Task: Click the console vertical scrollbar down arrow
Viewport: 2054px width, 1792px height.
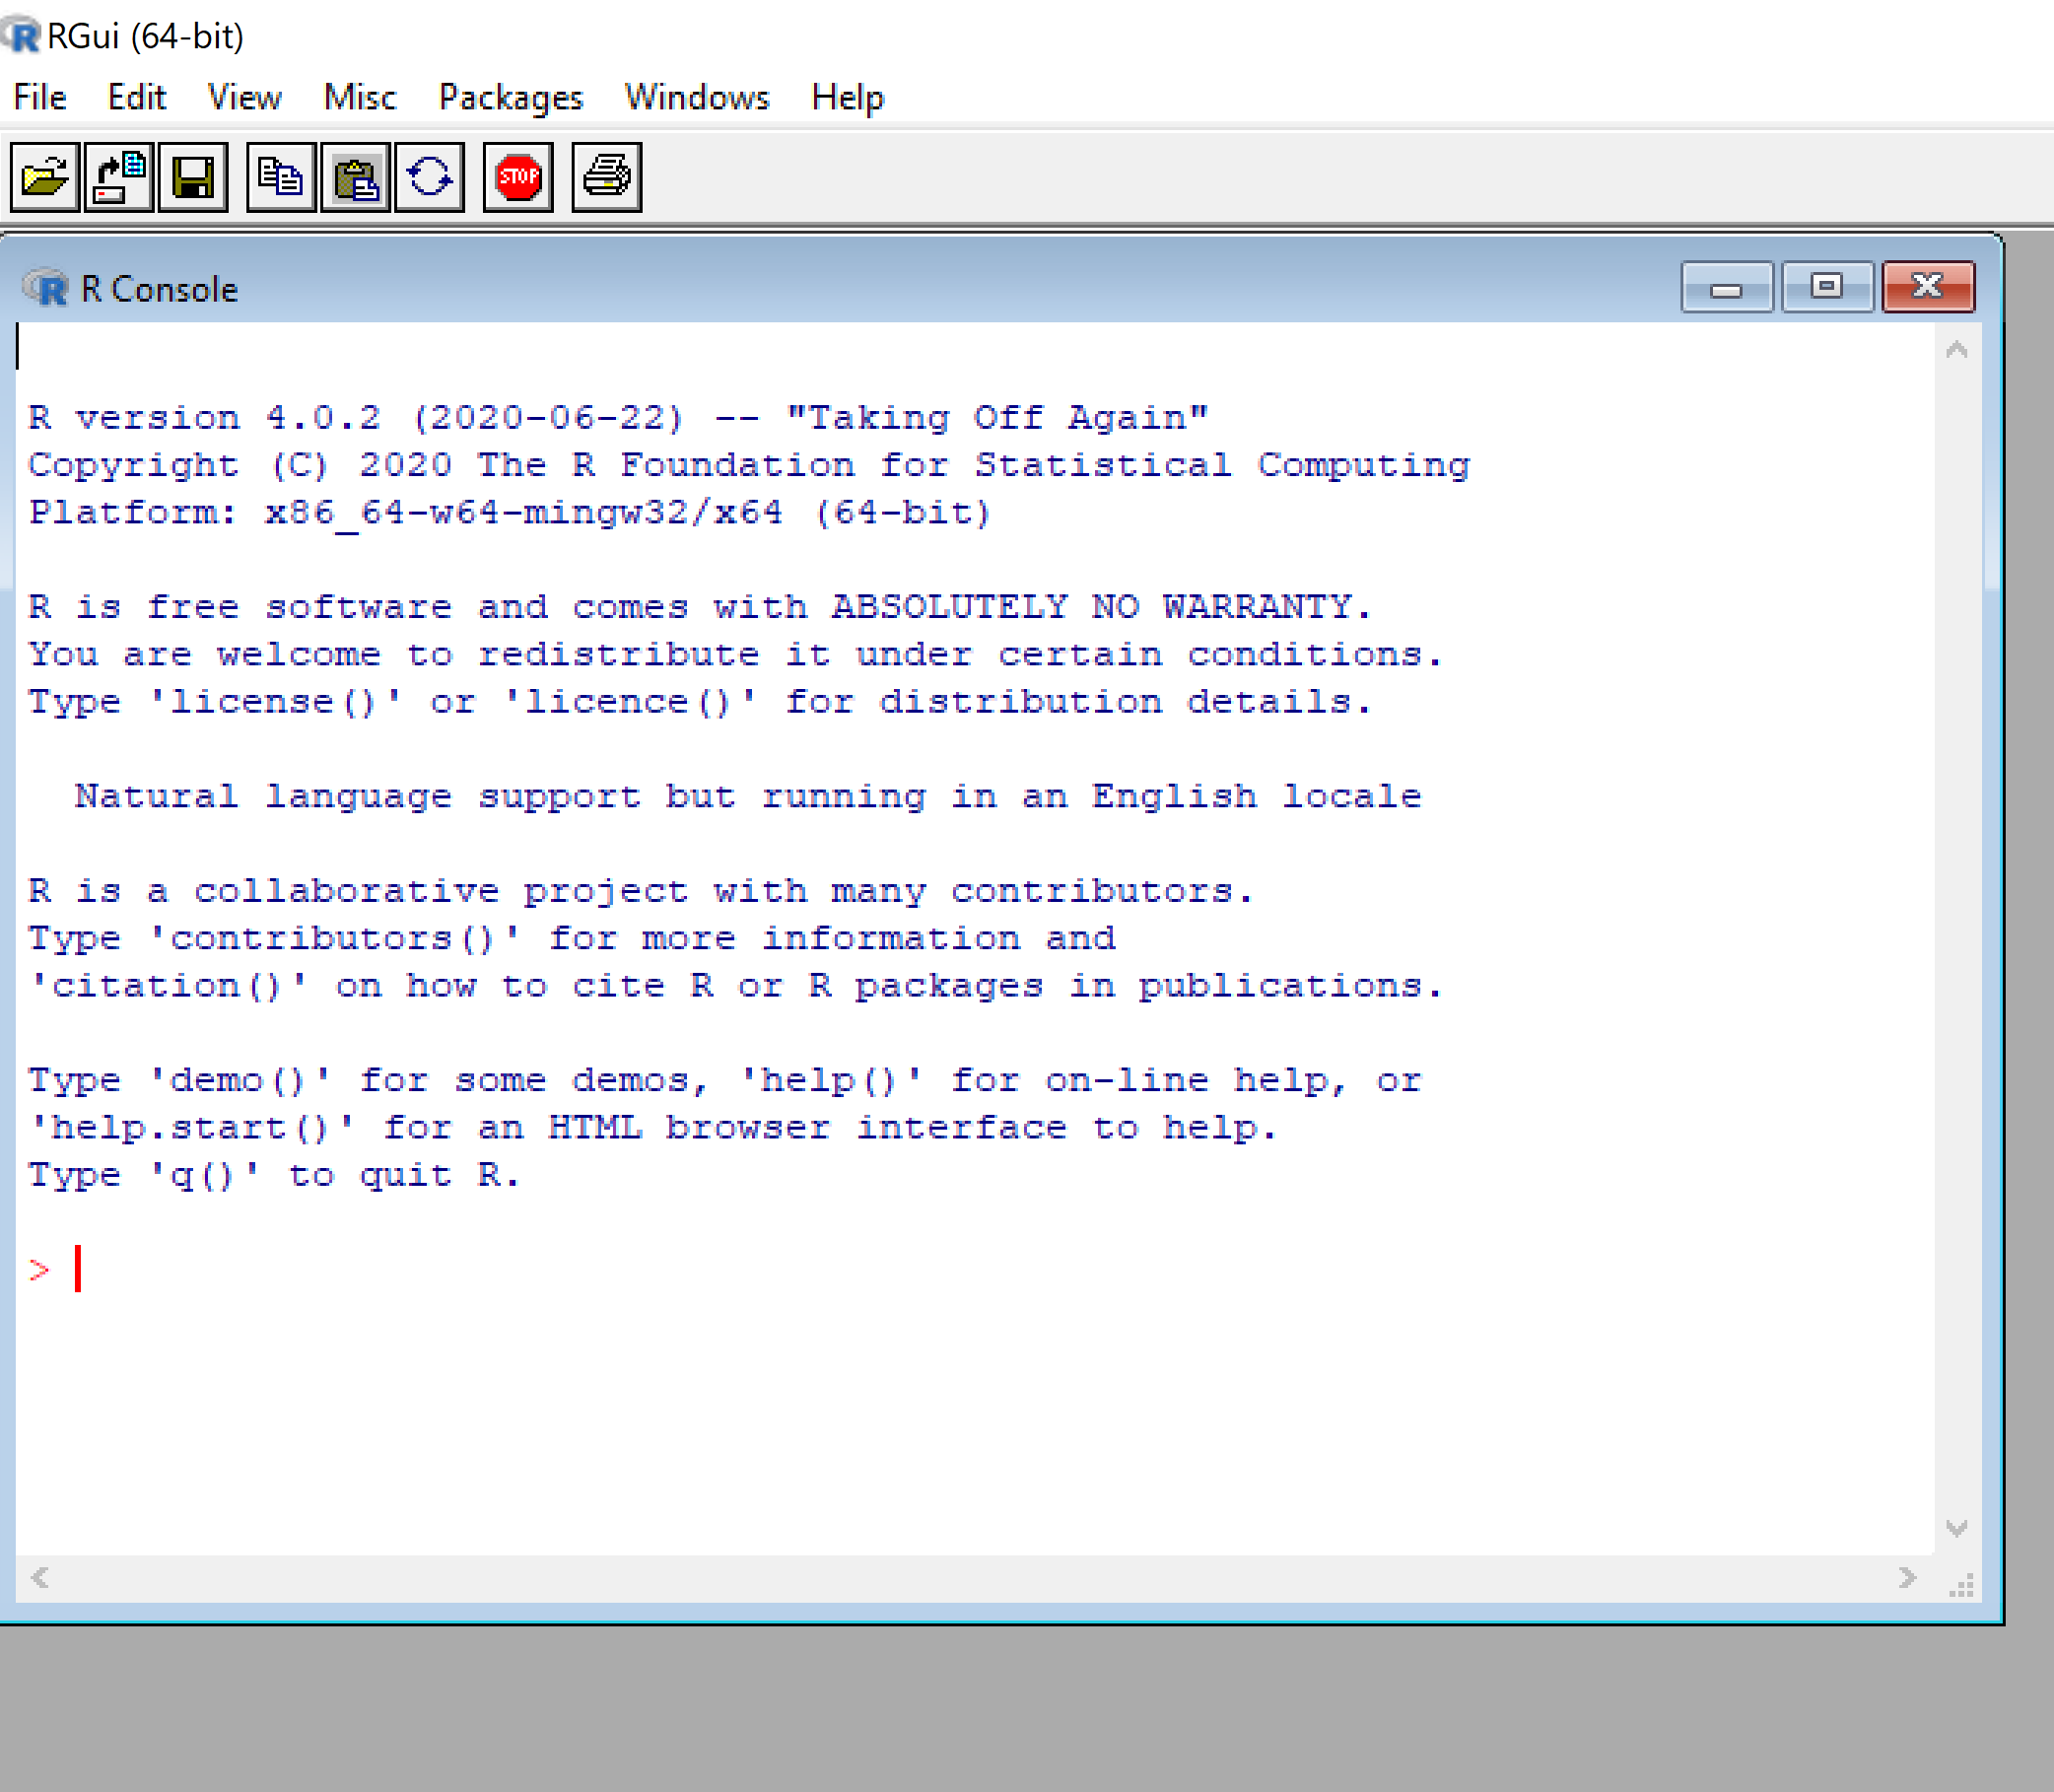Action: (1957, 1528)
